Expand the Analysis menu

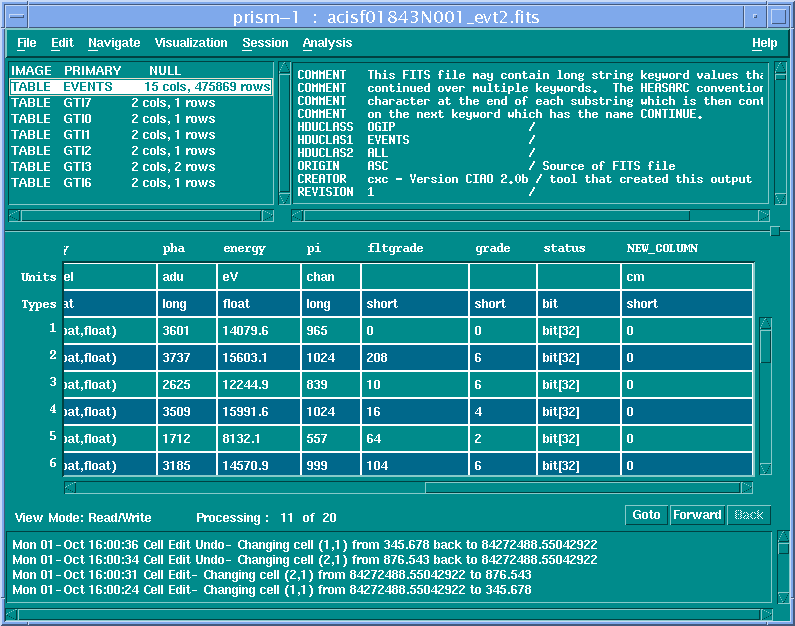327,43
